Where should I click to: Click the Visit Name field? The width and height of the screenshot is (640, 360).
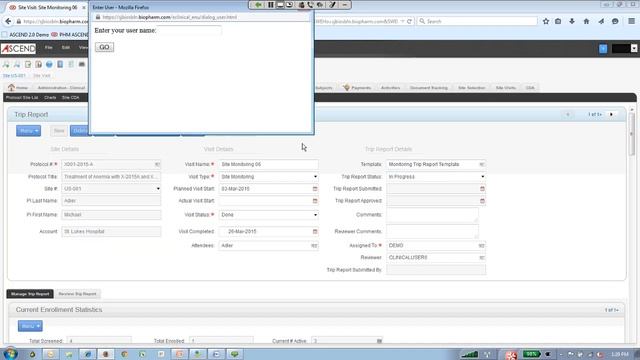click(268, 164)
